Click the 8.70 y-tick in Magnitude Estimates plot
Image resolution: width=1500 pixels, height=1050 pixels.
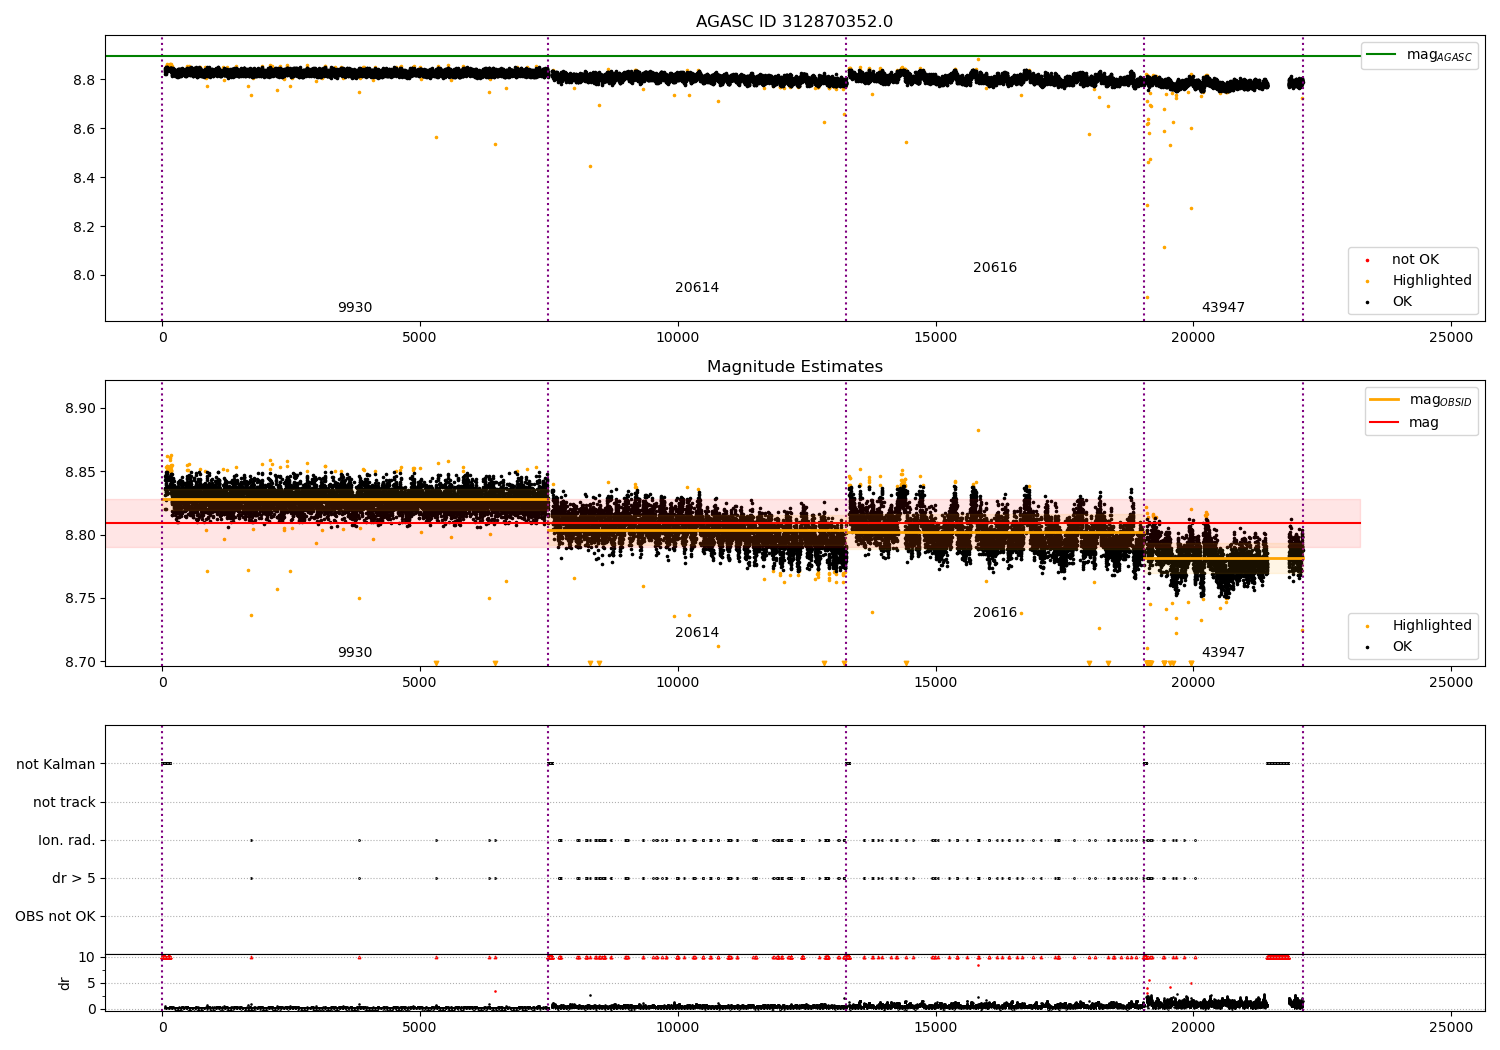pyautogui.click(x=80, y=662)
